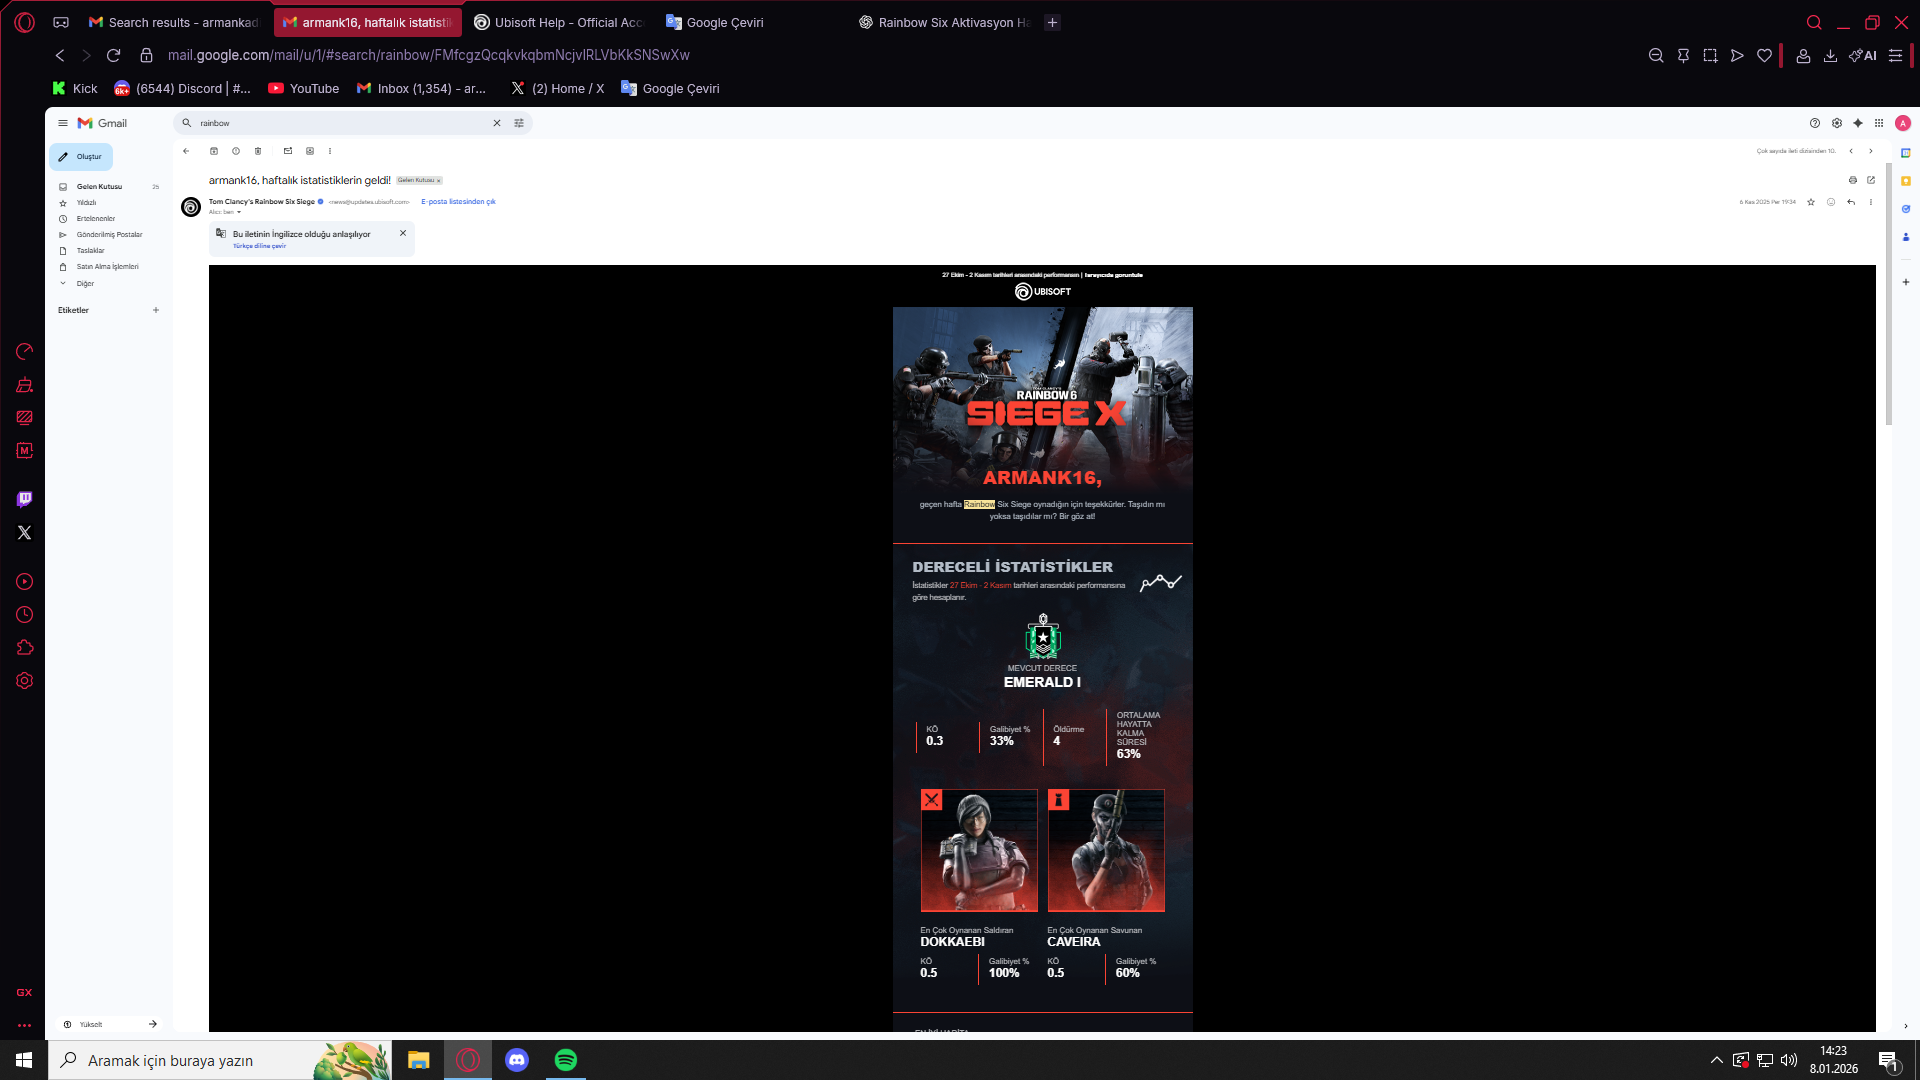Screen dimensions: 1920x1080
Task: Archive this email
Action: (214, 151)
